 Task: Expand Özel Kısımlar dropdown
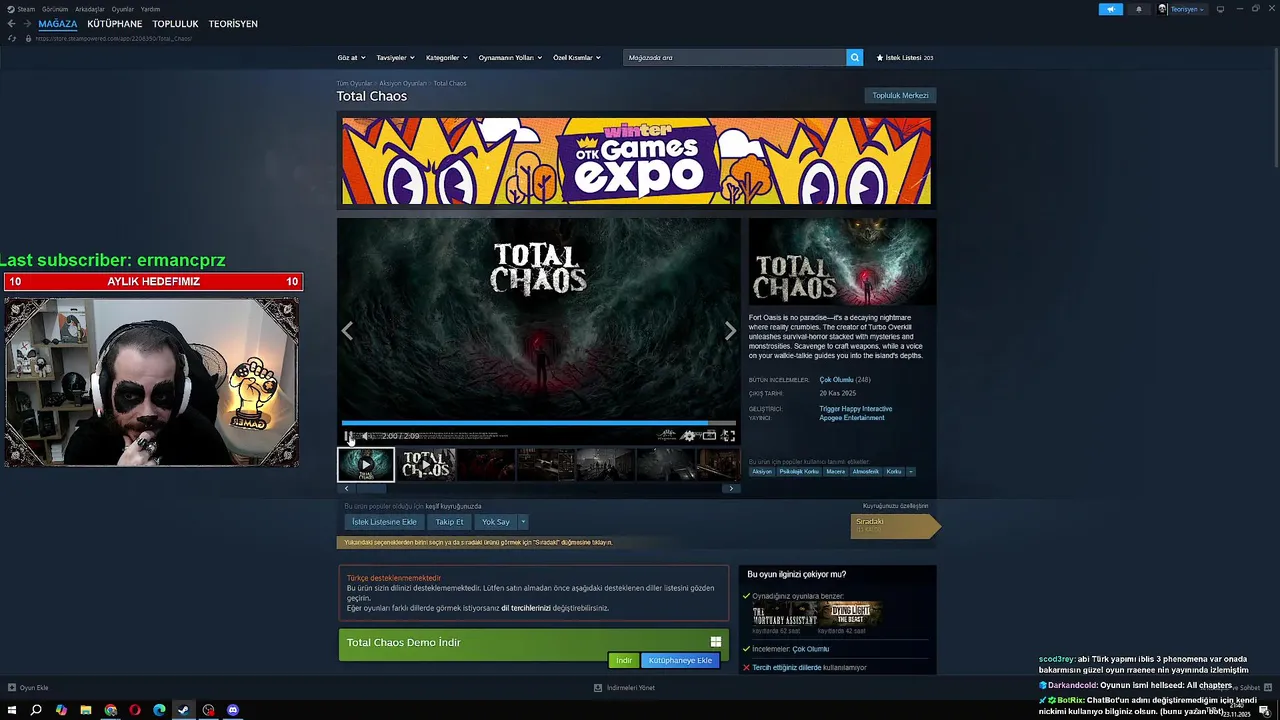pos(577,58)
